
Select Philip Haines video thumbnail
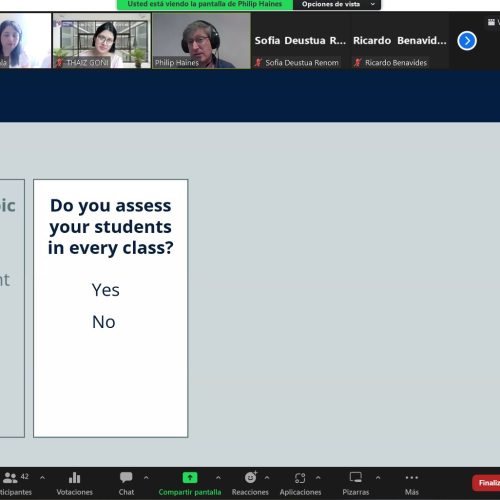[201, 41]
